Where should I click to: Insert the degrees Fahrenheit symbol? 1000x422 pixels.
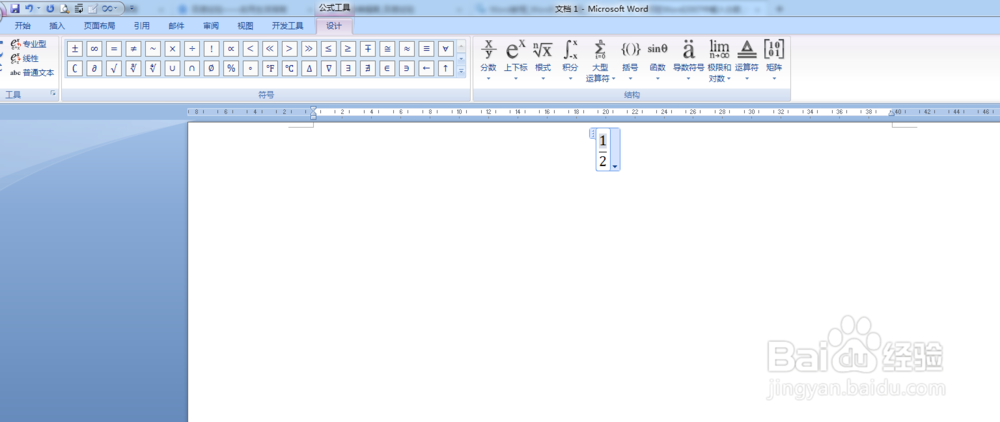(x=270, y=68)
